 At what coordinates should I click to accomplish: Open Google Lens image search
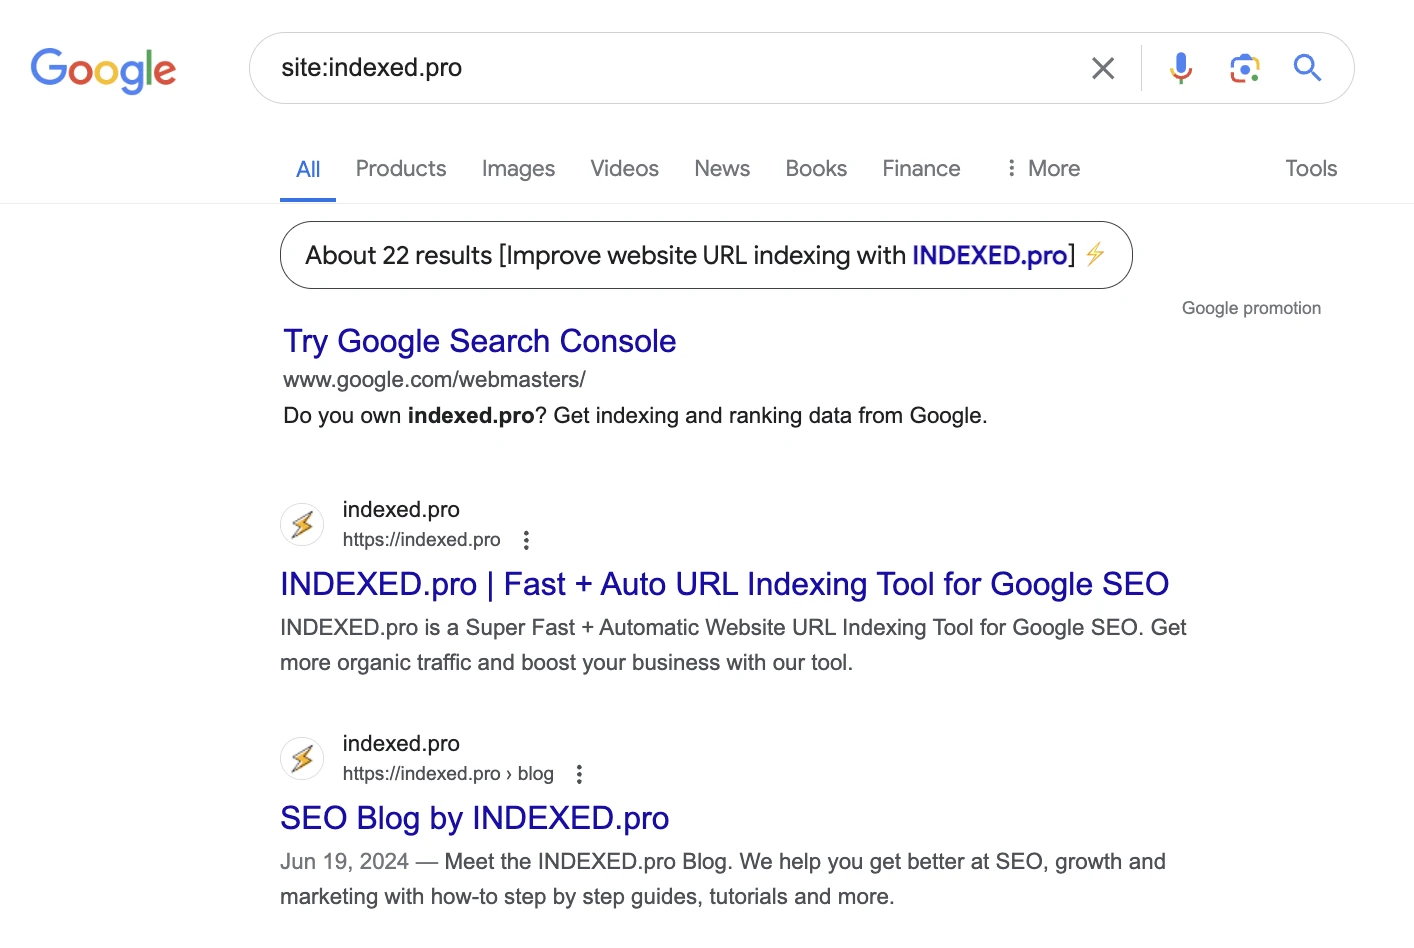click(1244, 68)
